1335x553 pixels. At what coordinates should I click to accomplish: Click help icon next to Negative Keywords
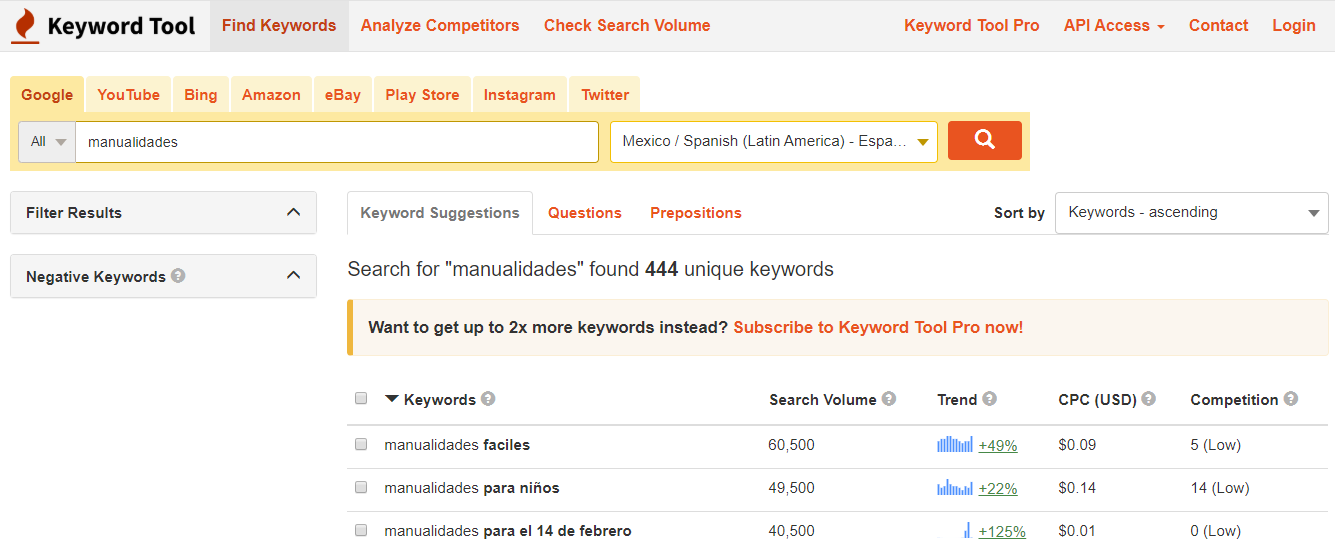pyautogui.click(x=178, y=276)
